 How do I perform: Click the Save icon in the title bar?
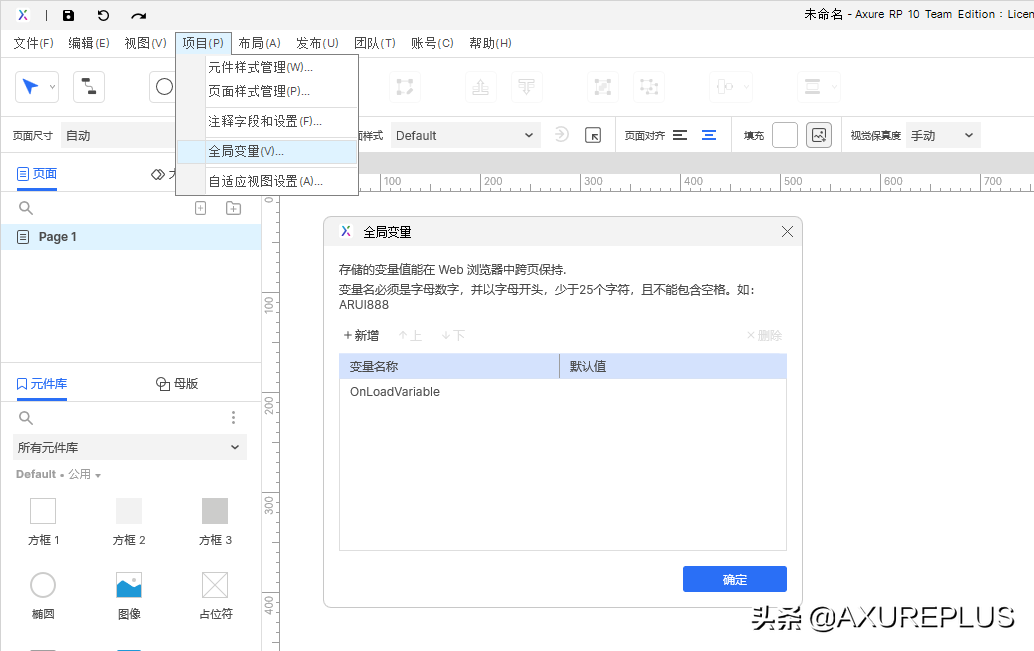pos(67,15)
